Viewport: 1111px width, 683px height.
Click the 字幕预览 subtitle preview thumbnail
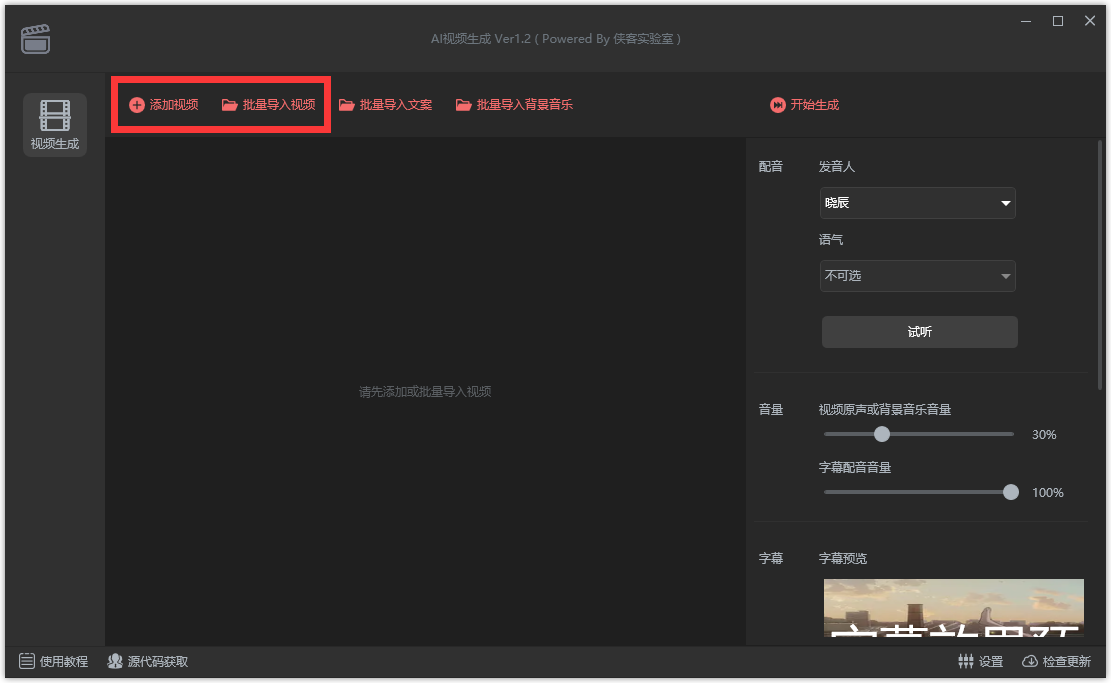(x=953, y=610)
